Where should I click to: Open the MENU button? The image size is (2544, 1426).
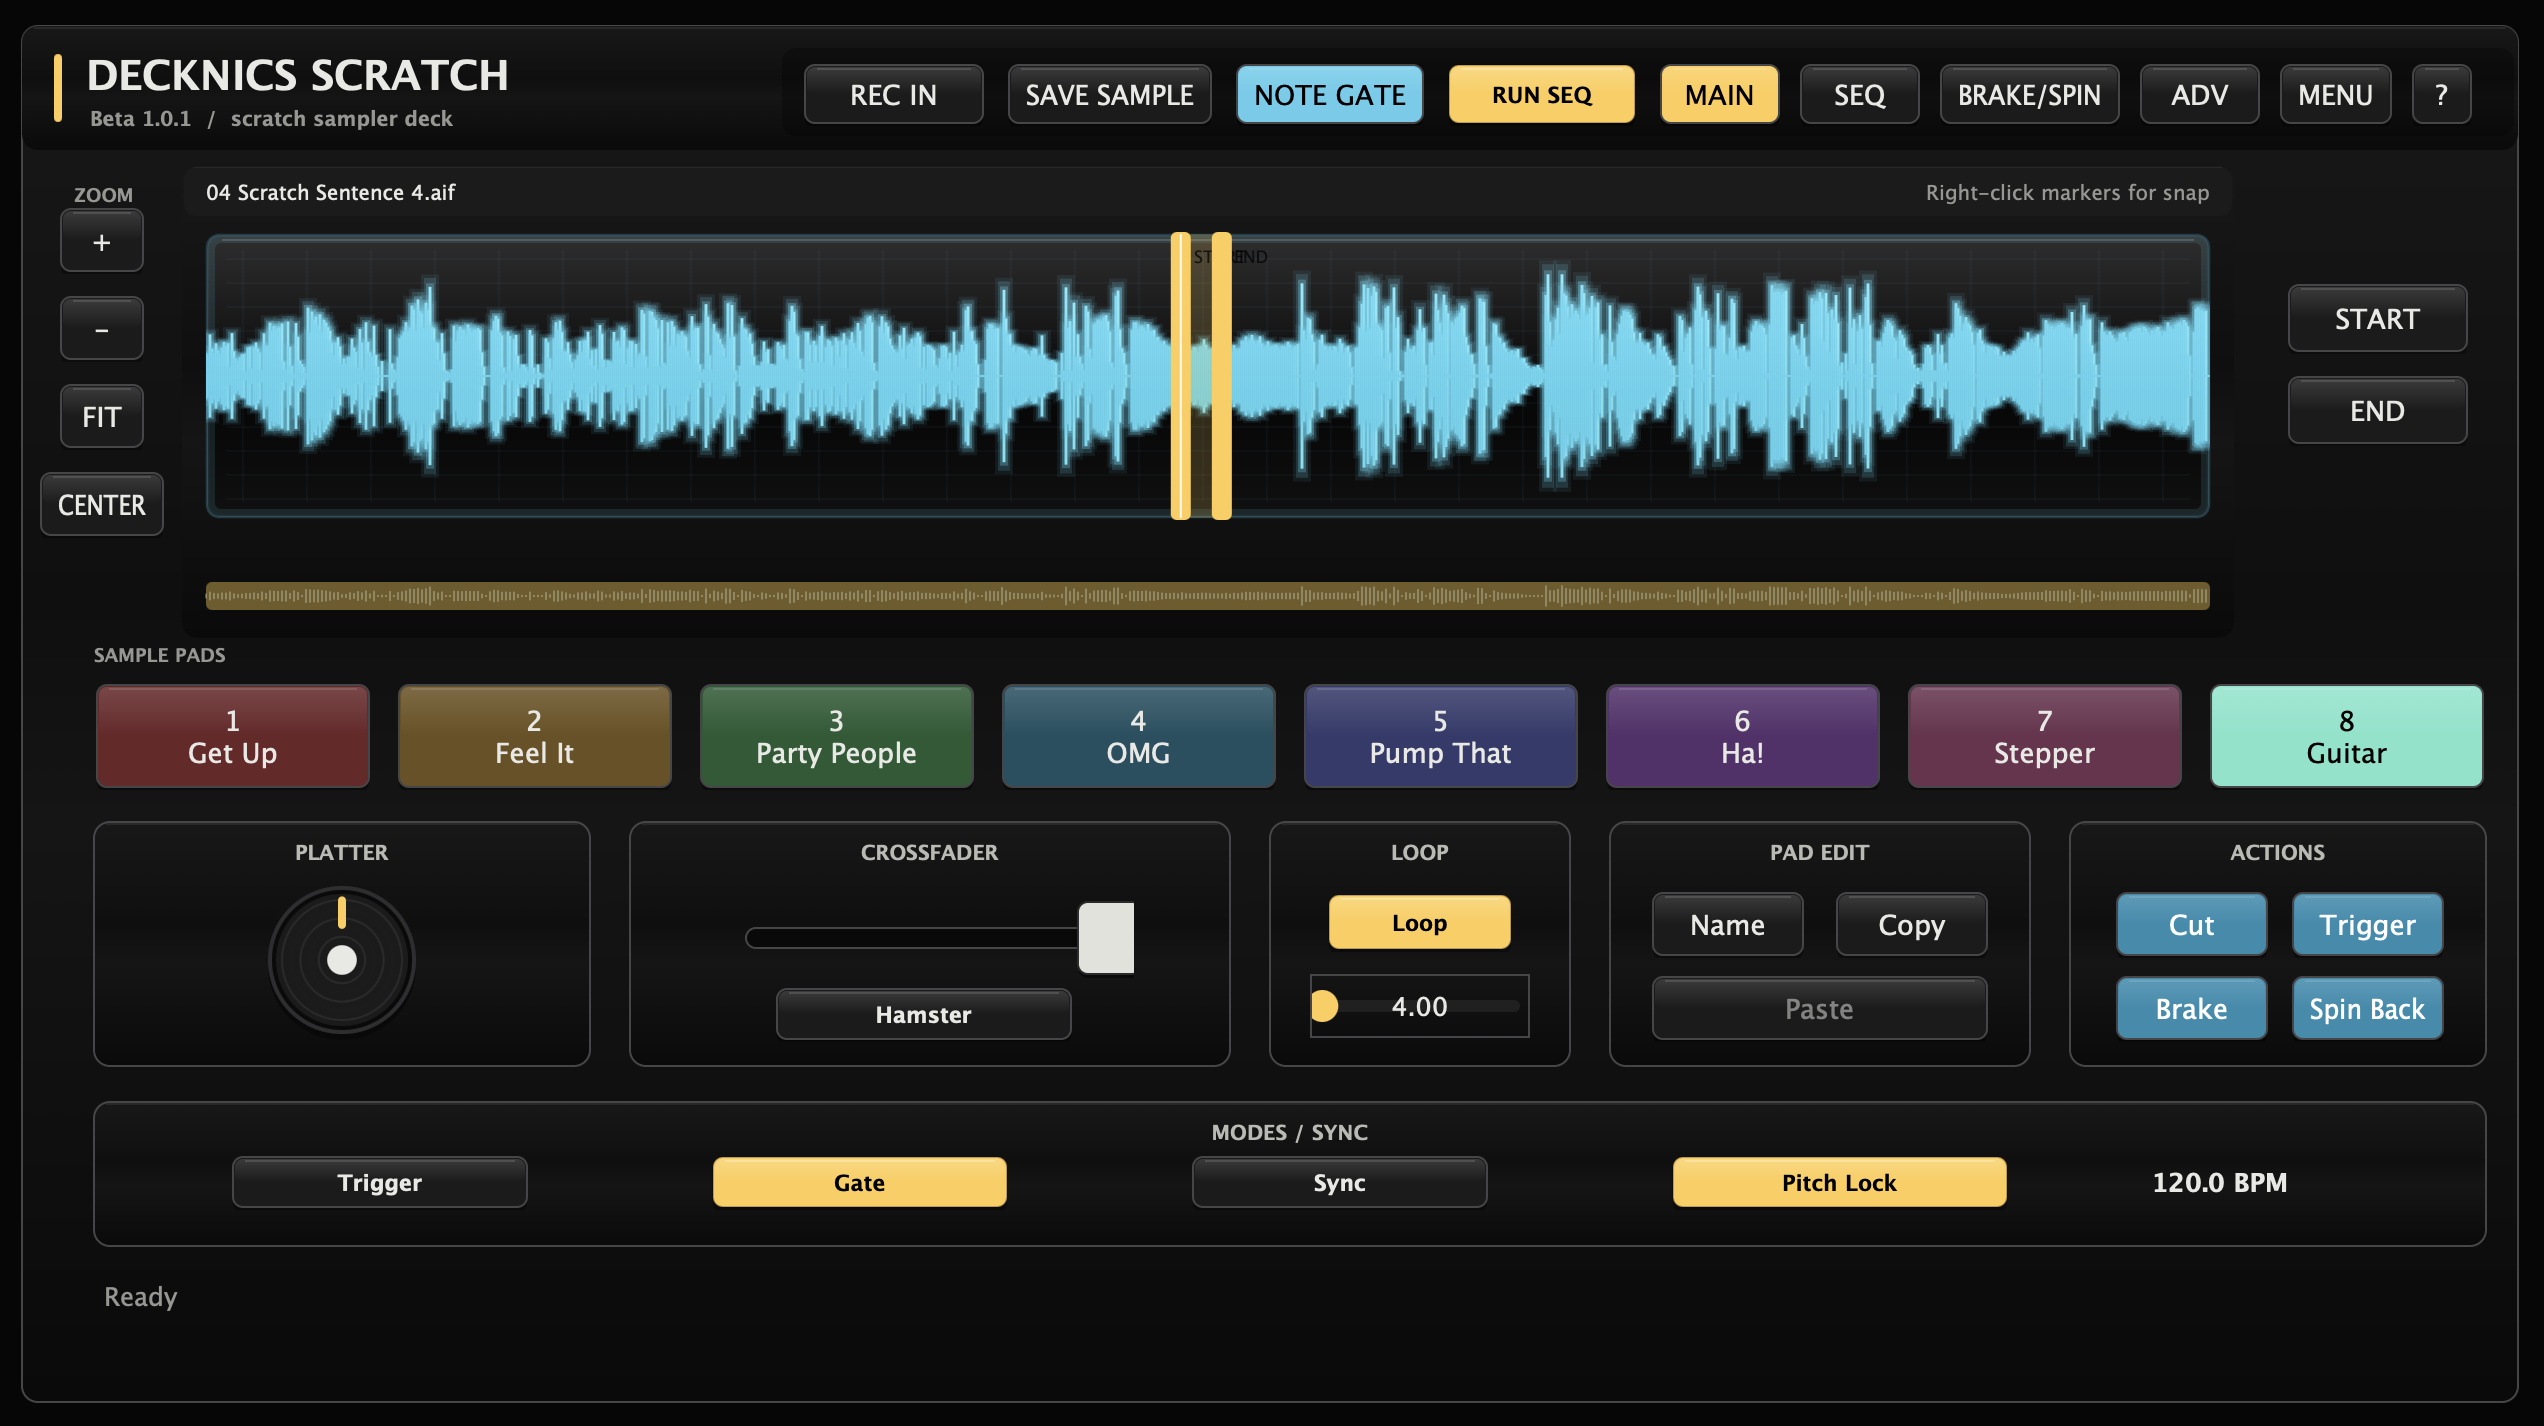[x=2335, y=95]
